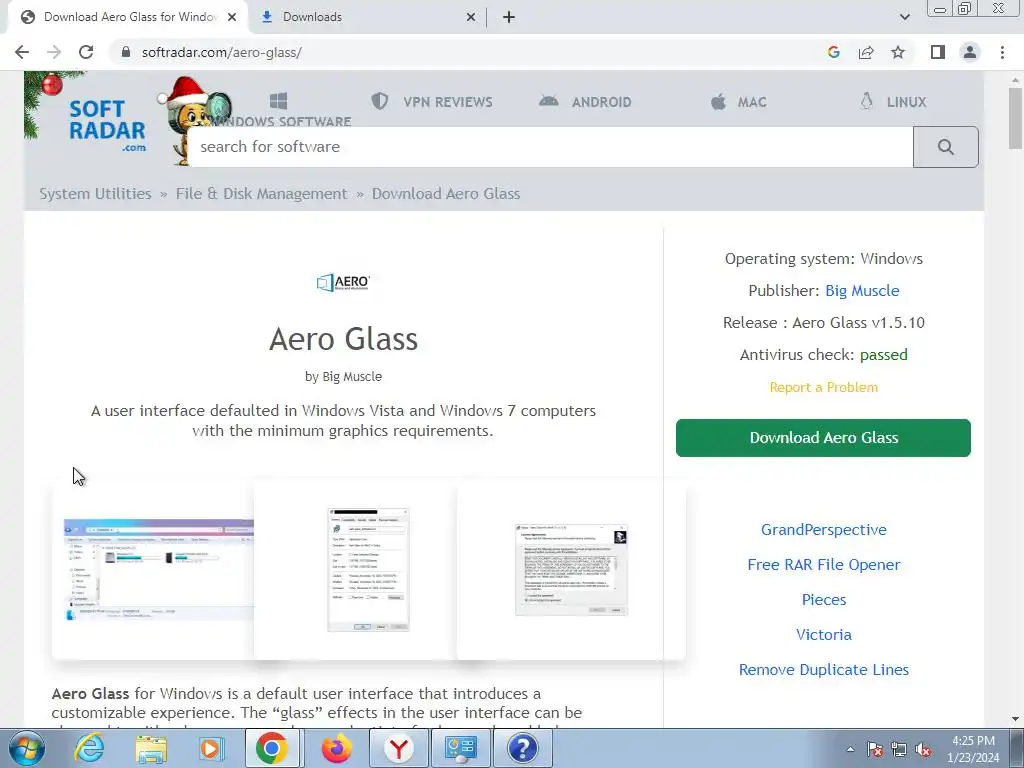Open Linux software category
1024x768 pixels.
tap(893, 102)
